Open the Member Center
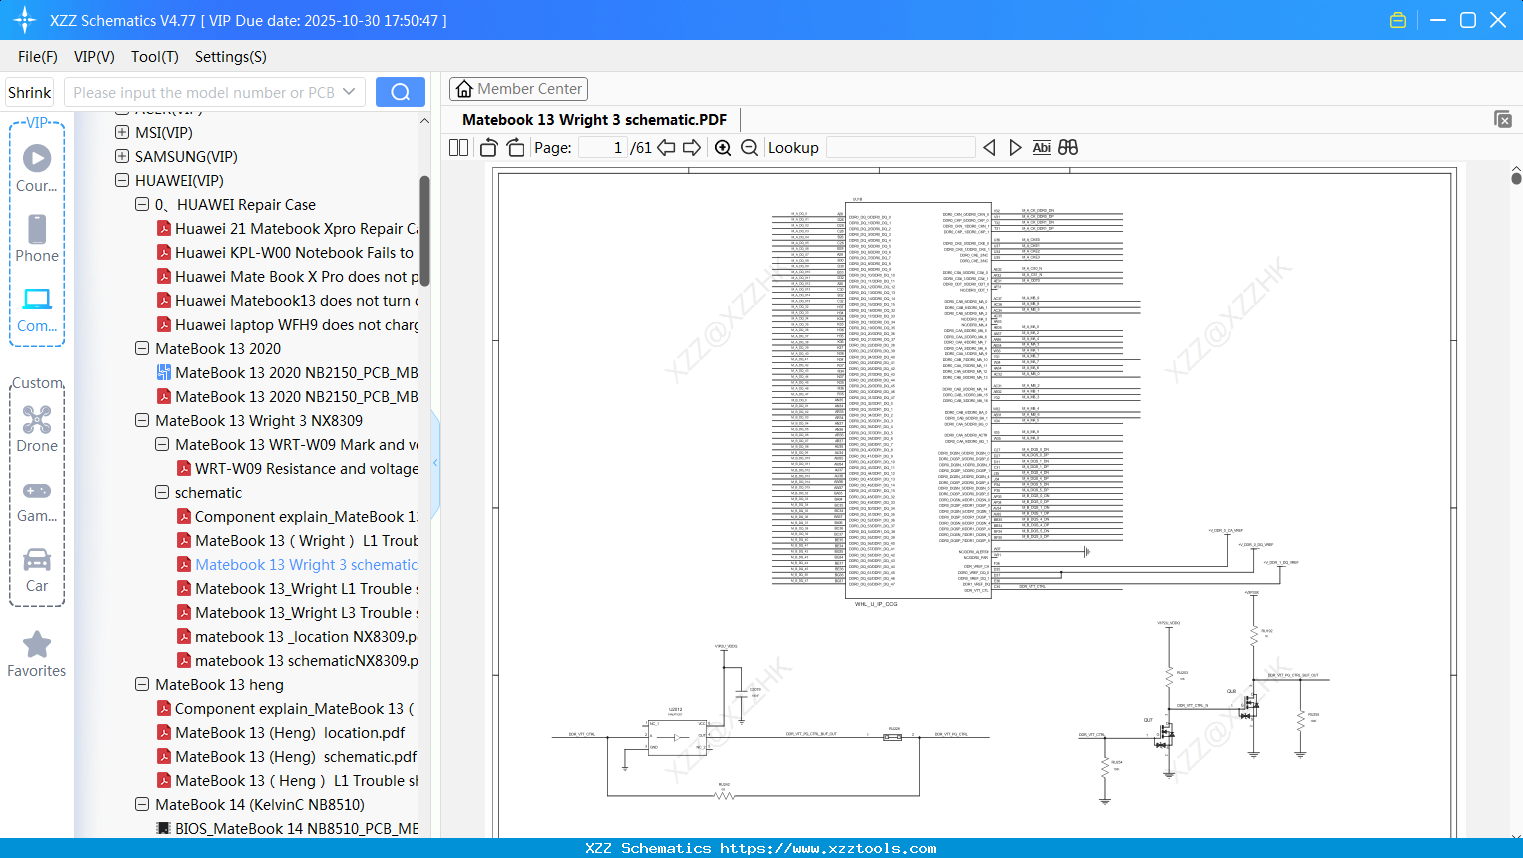The image size is (1523, 858). (518, 89)
